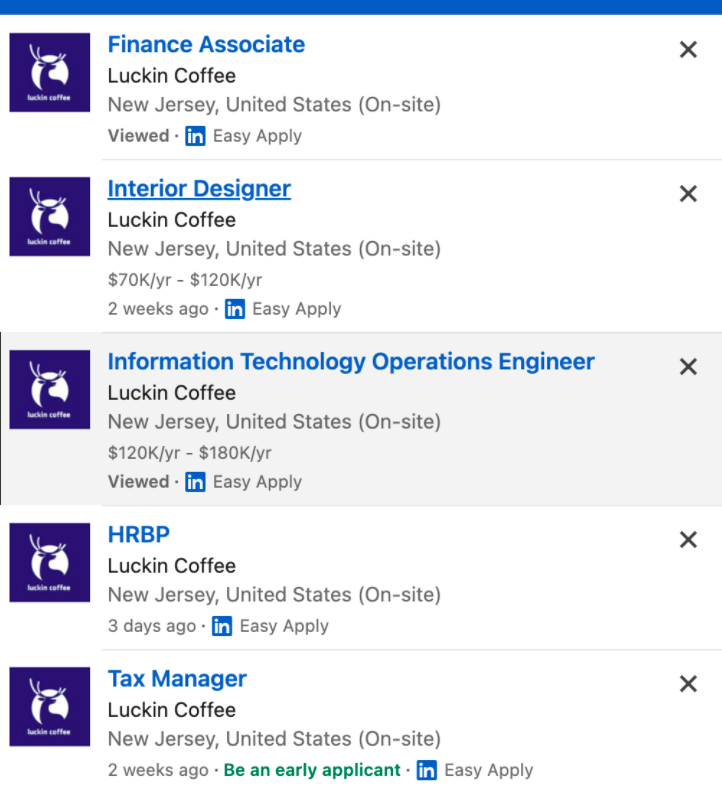Open the Finance Associate job title link
Viewport: 722px width, 789px height.
[206, 44]
